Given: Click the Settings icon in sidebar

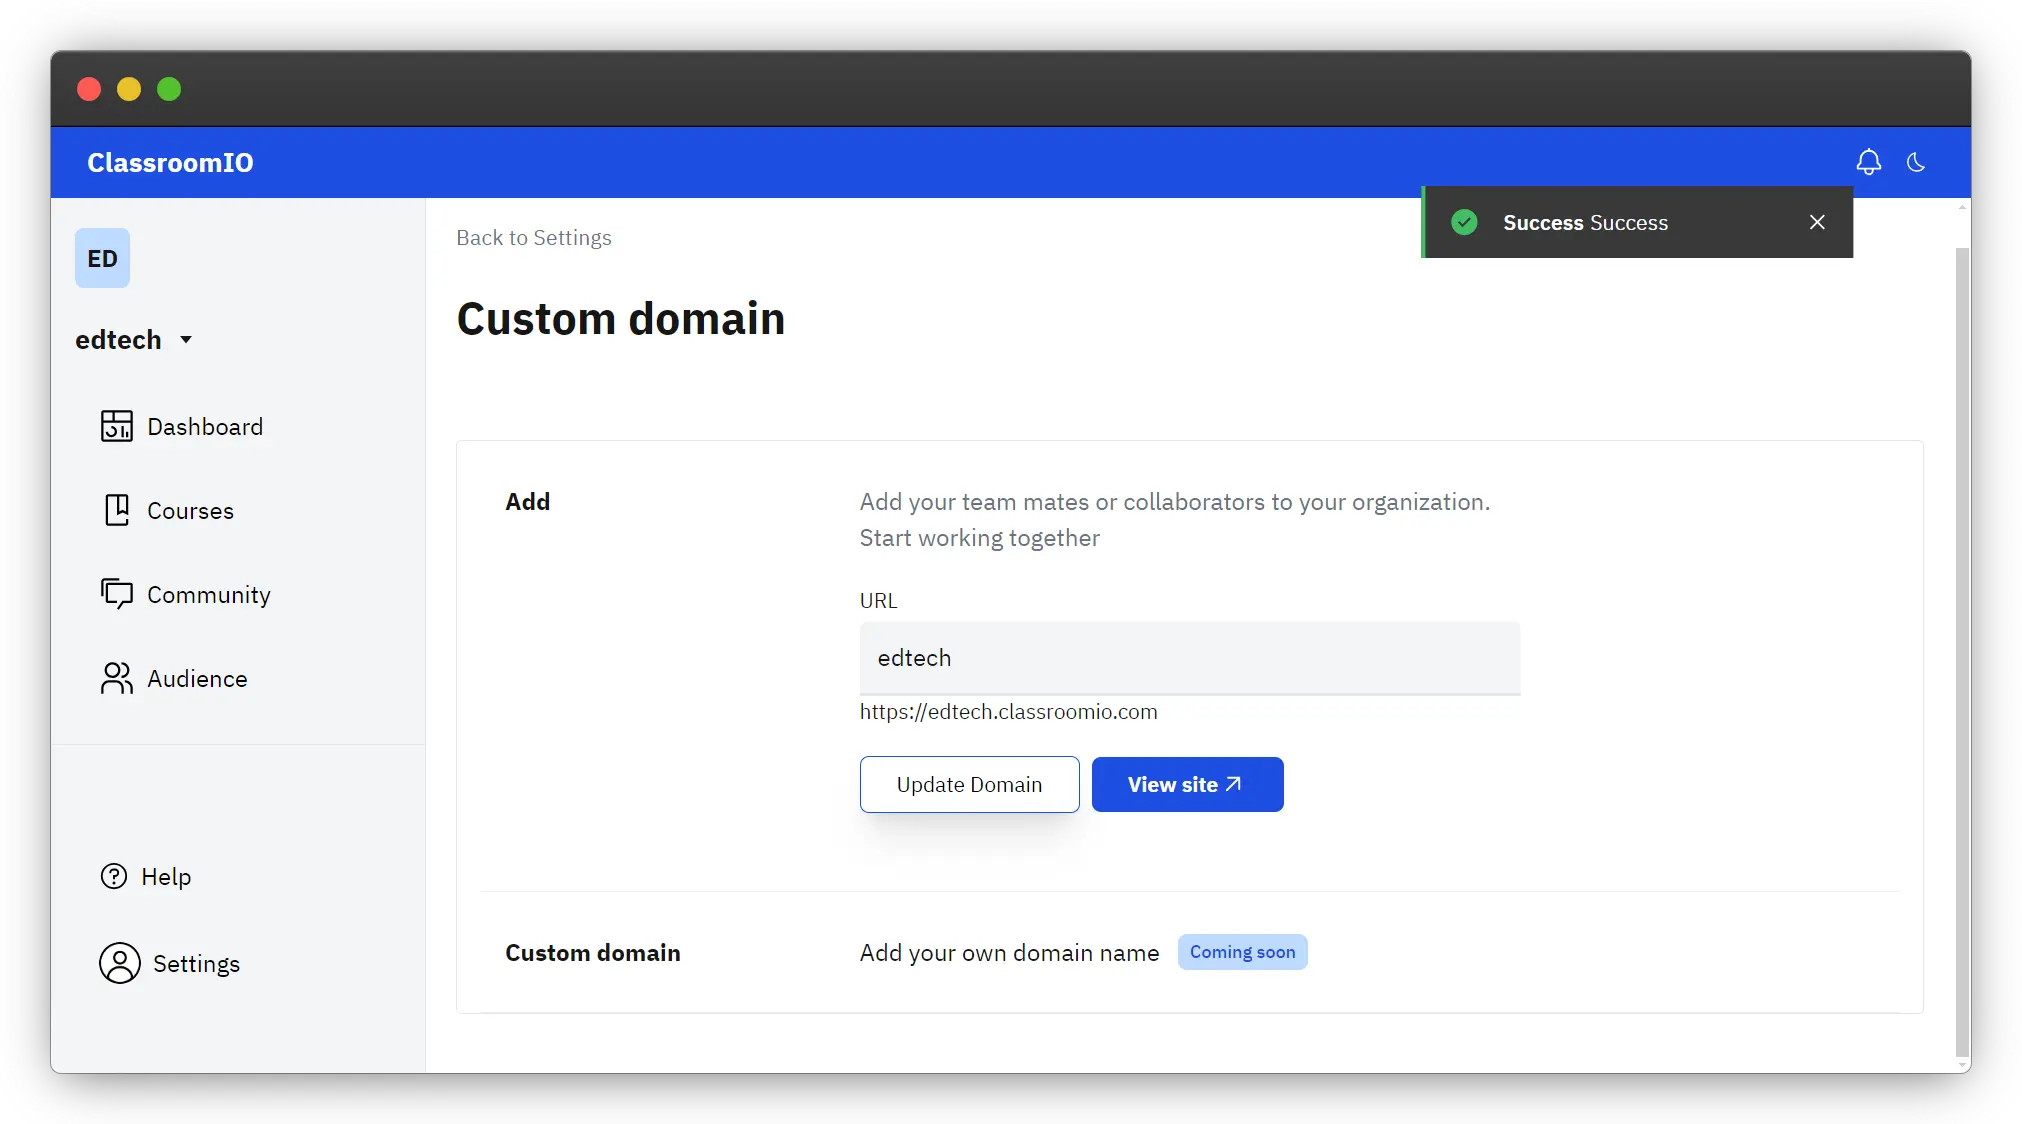Looking at the screenshot, I should 118,963.
